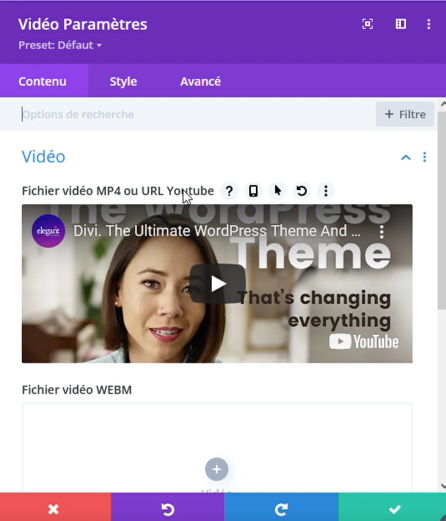446x521 pixels.
Task: Click the YouTube logo on video
Action: [364, 342]
